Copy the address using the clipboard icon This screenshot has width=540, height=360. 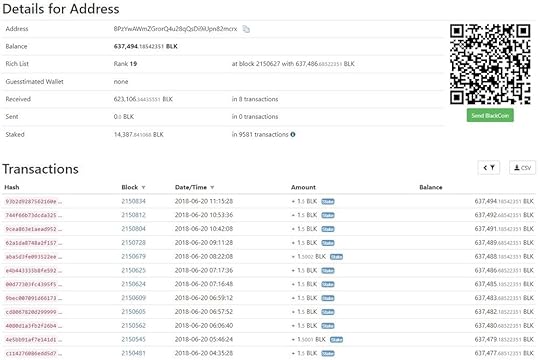(246, 29)
